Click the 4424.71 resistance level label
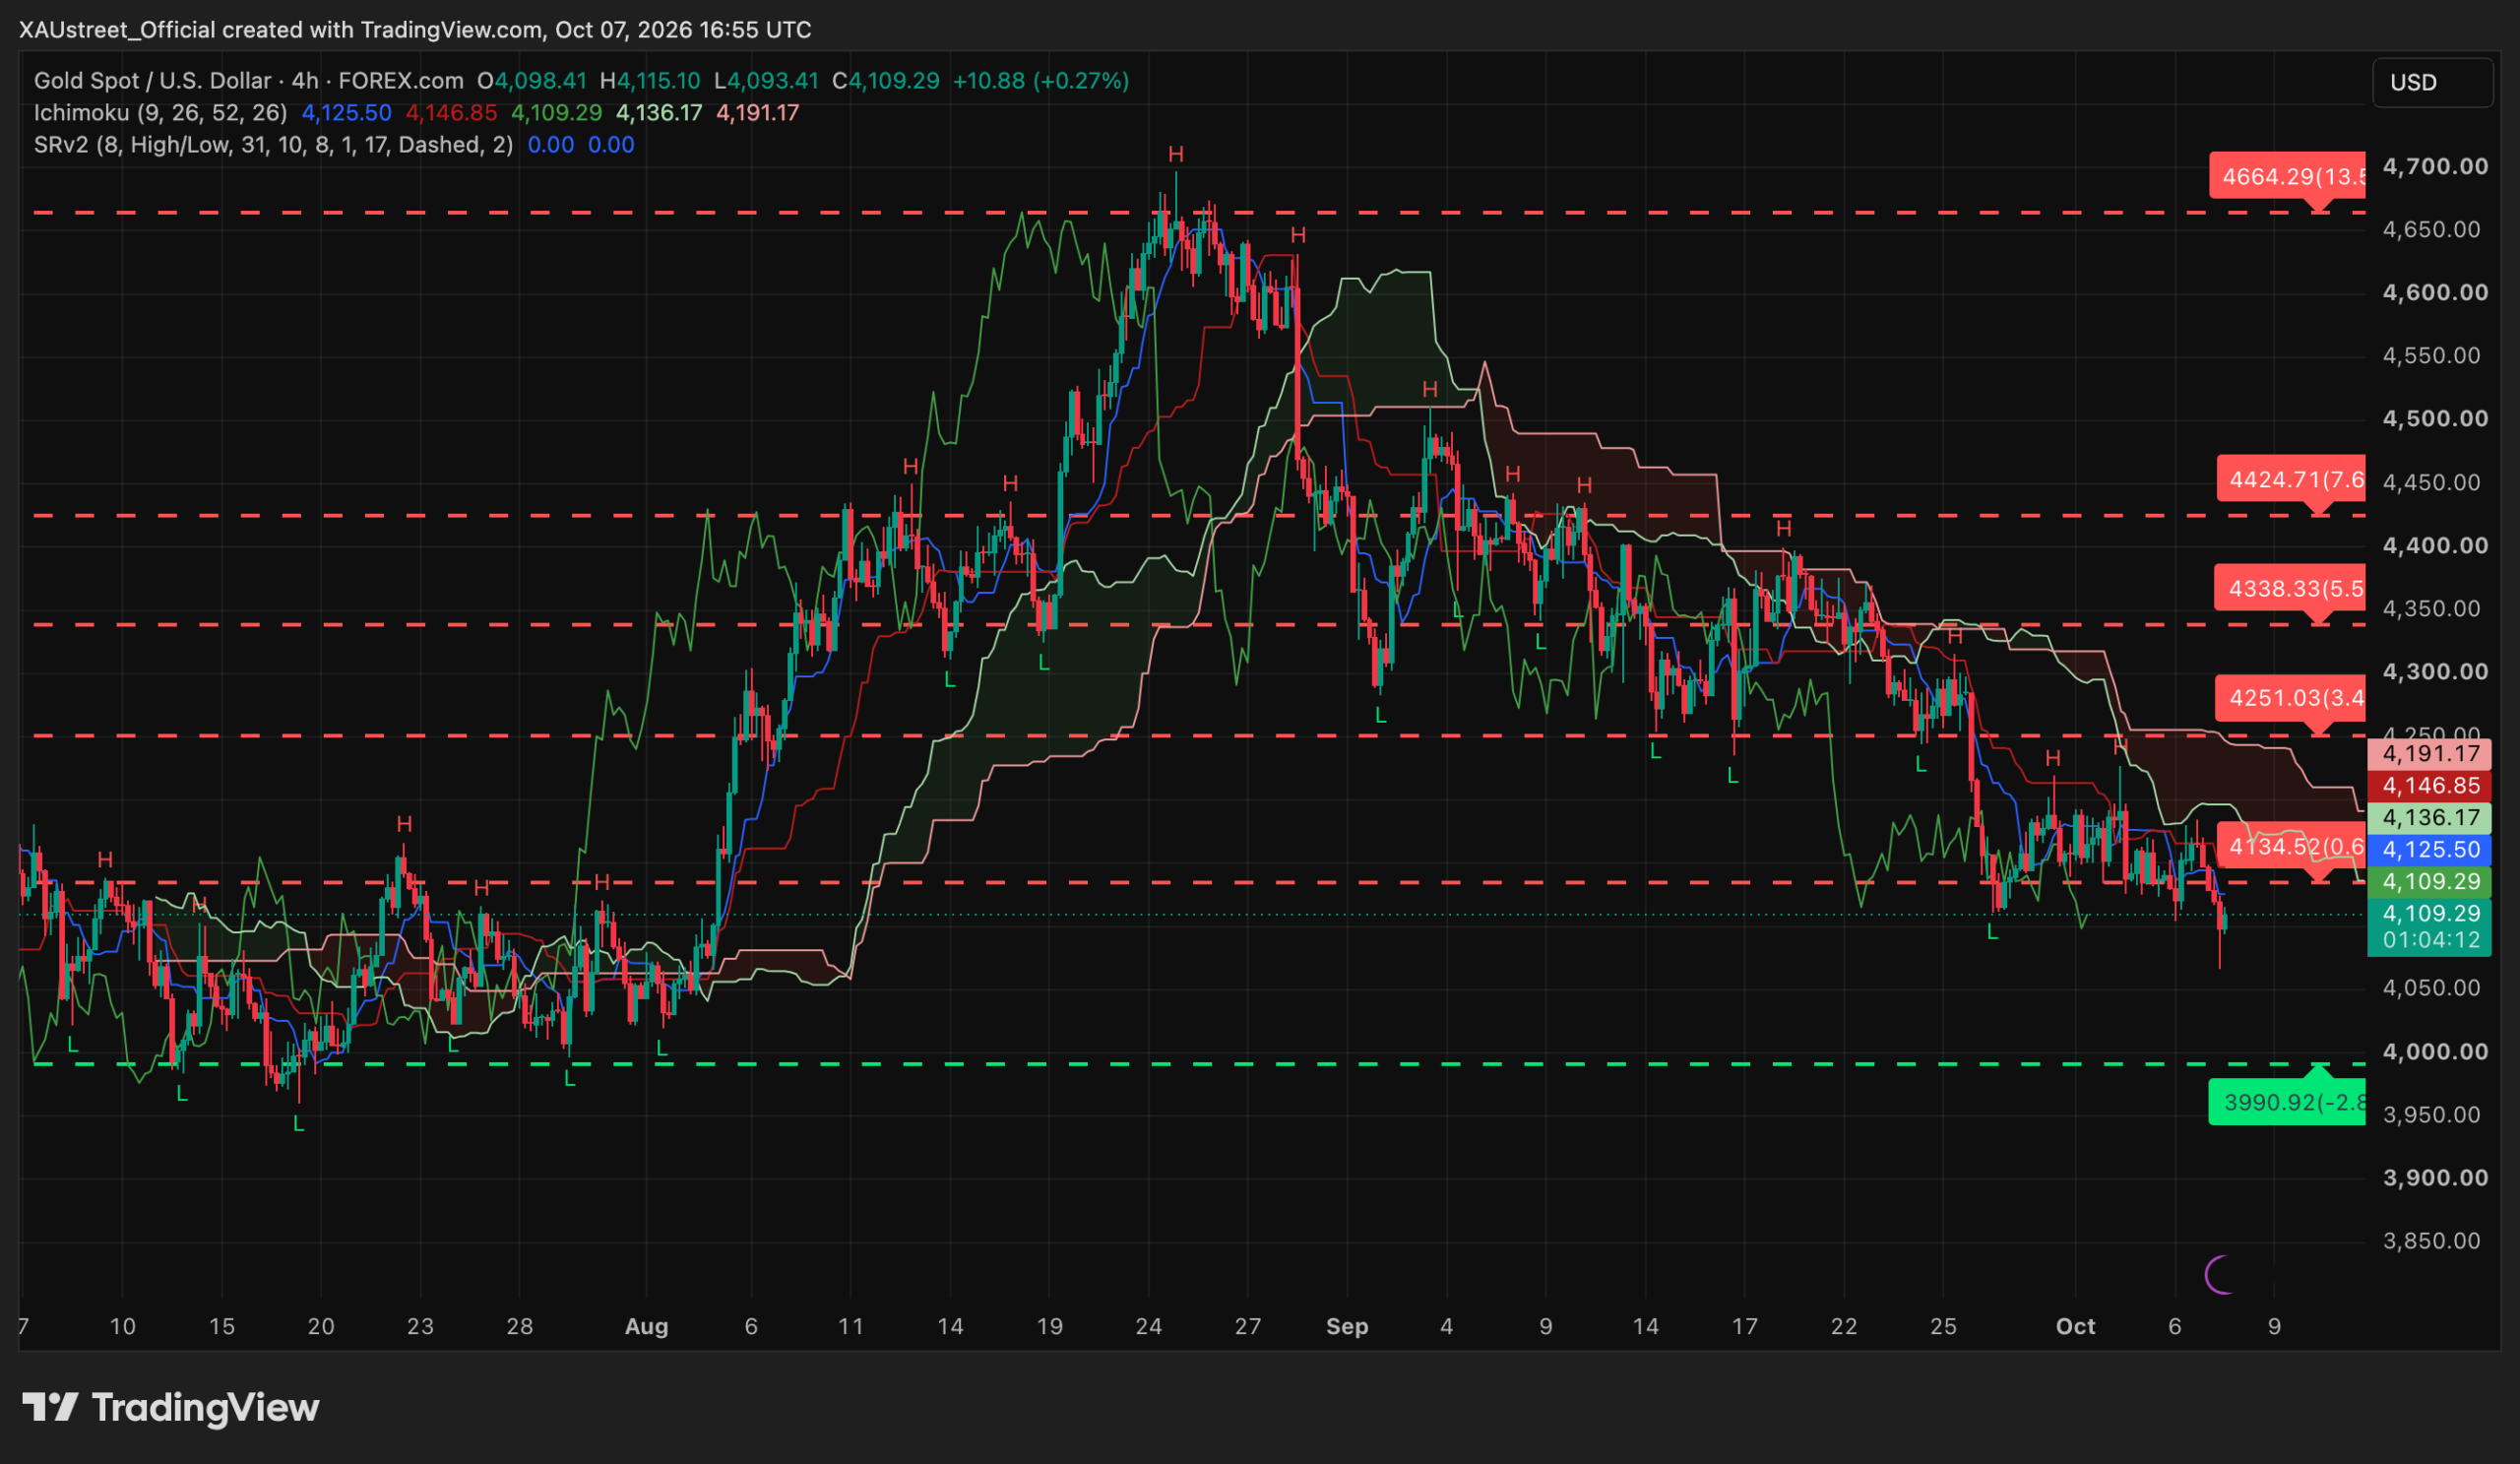 point(2291,480)
